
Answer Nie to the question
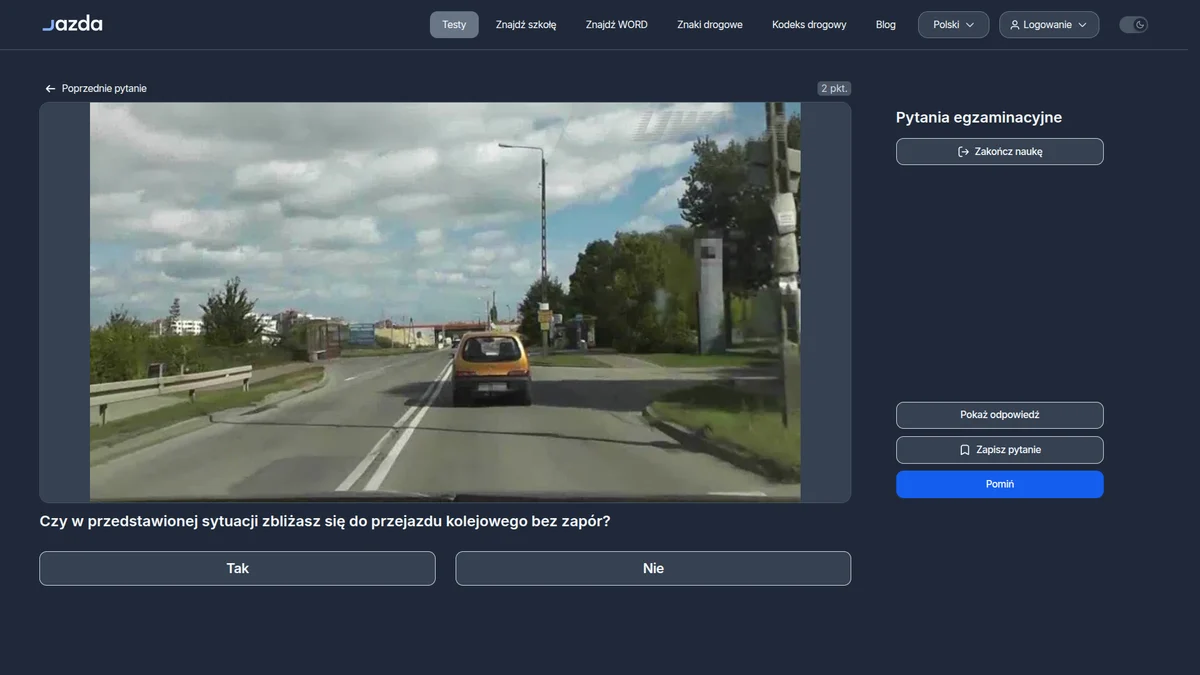[653, 568]
